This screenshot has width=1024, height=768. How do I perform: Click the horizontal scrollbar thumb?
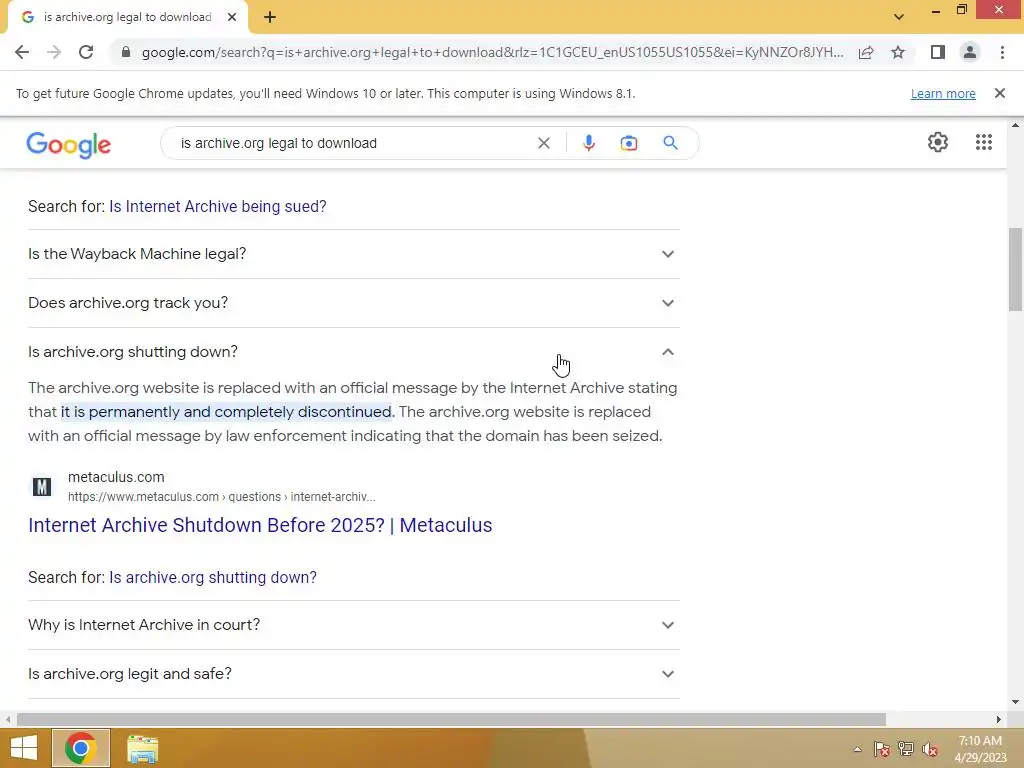[x=451, y=719]
